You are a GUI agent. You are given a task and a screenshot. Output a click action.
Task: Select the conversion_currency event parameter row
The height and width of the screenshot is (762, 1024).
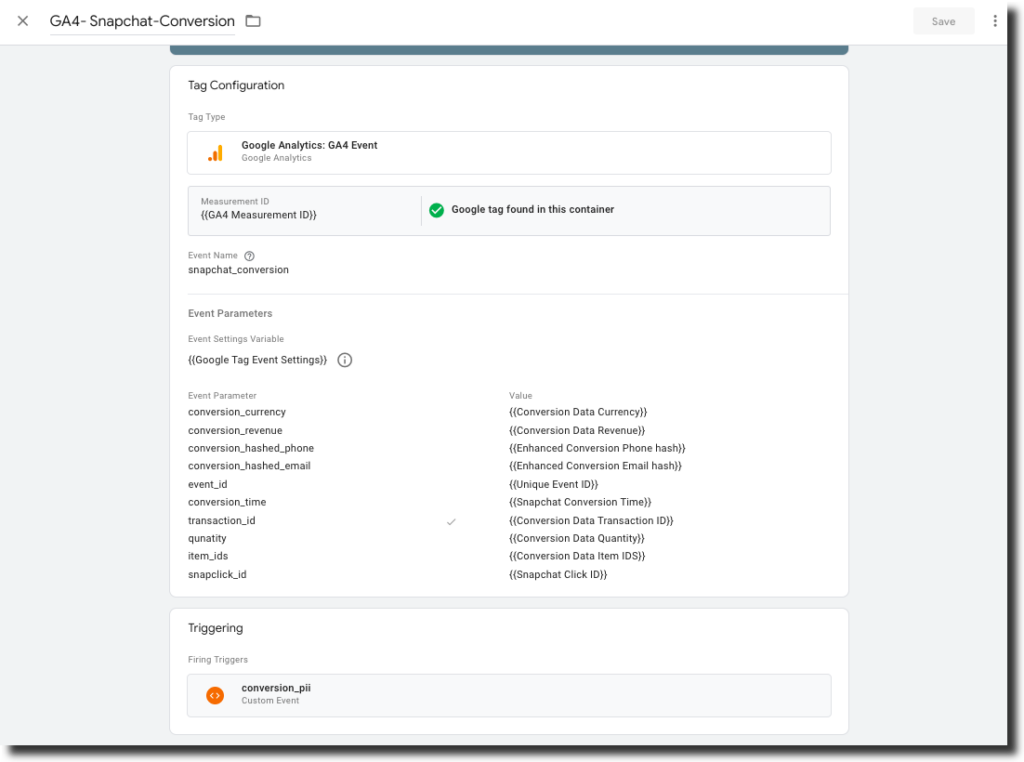[237, 412]
